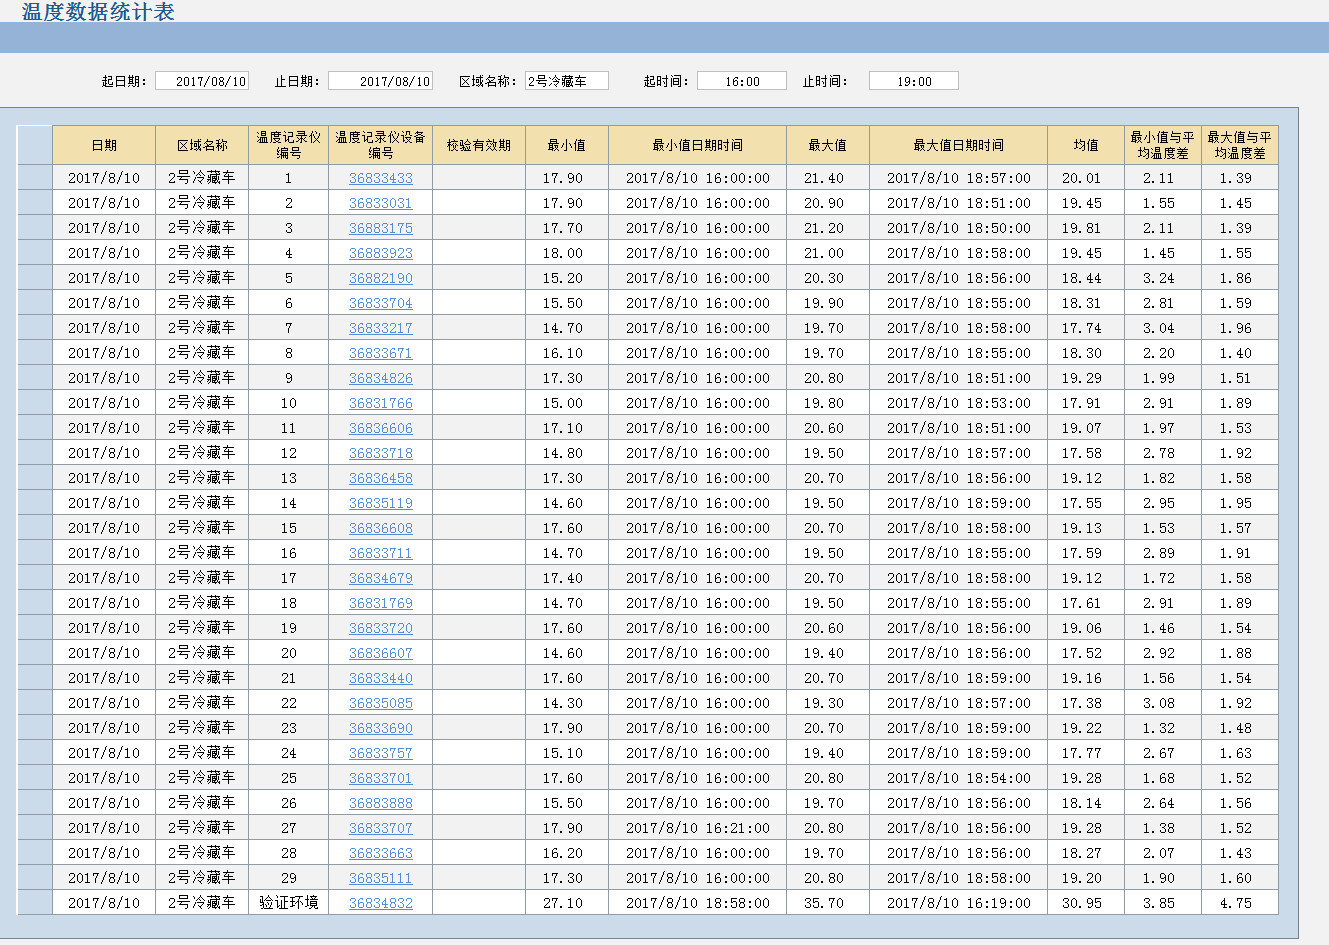Open device link 36882190 for recorder 5
The width and height of the screenshot is (1329, 945).
pos(380,278)
